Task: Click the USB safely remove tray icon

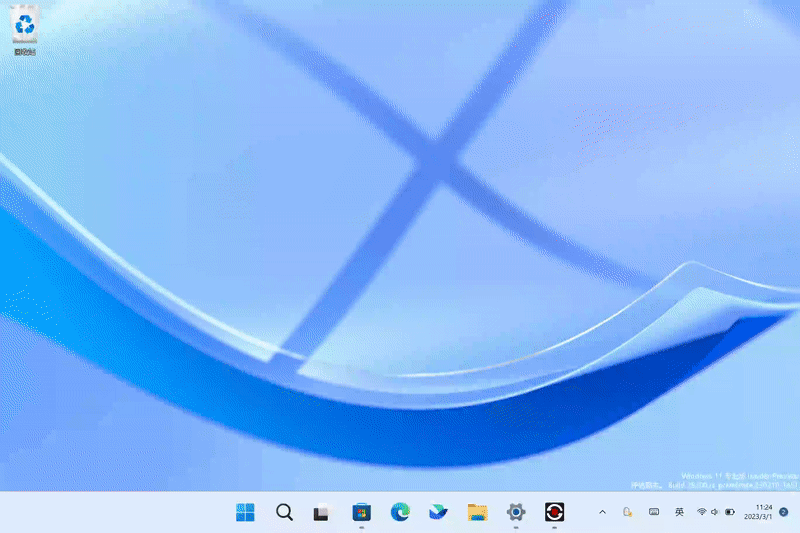Action: tap(628, 512)
